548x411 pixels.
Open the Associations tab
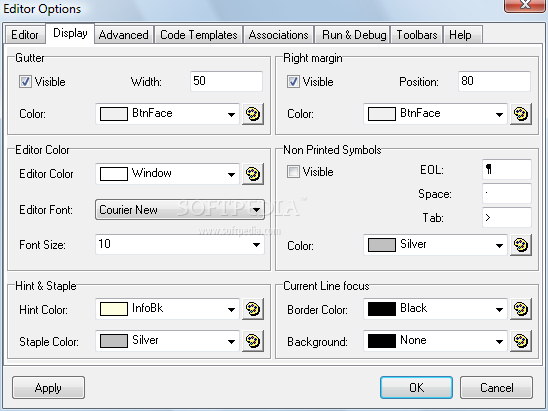coord(279,35)
